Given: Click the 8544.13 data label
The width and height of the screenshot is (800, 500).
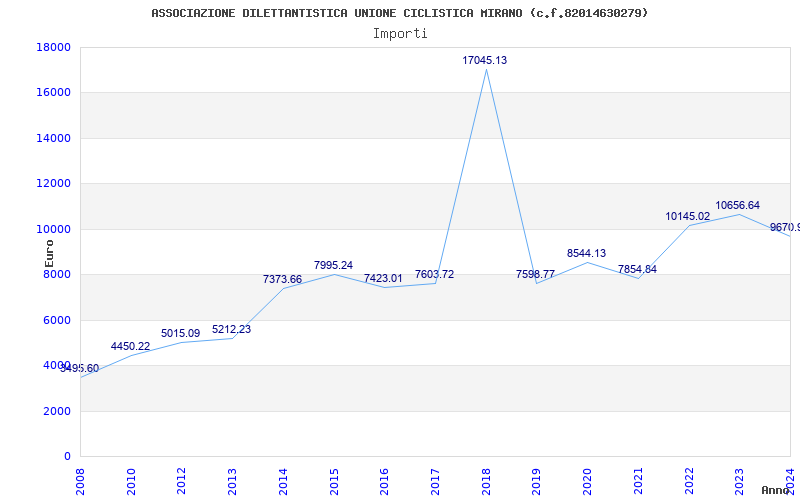Looking at the screenshot, I should pyautogui.click(x=586, y=253).
